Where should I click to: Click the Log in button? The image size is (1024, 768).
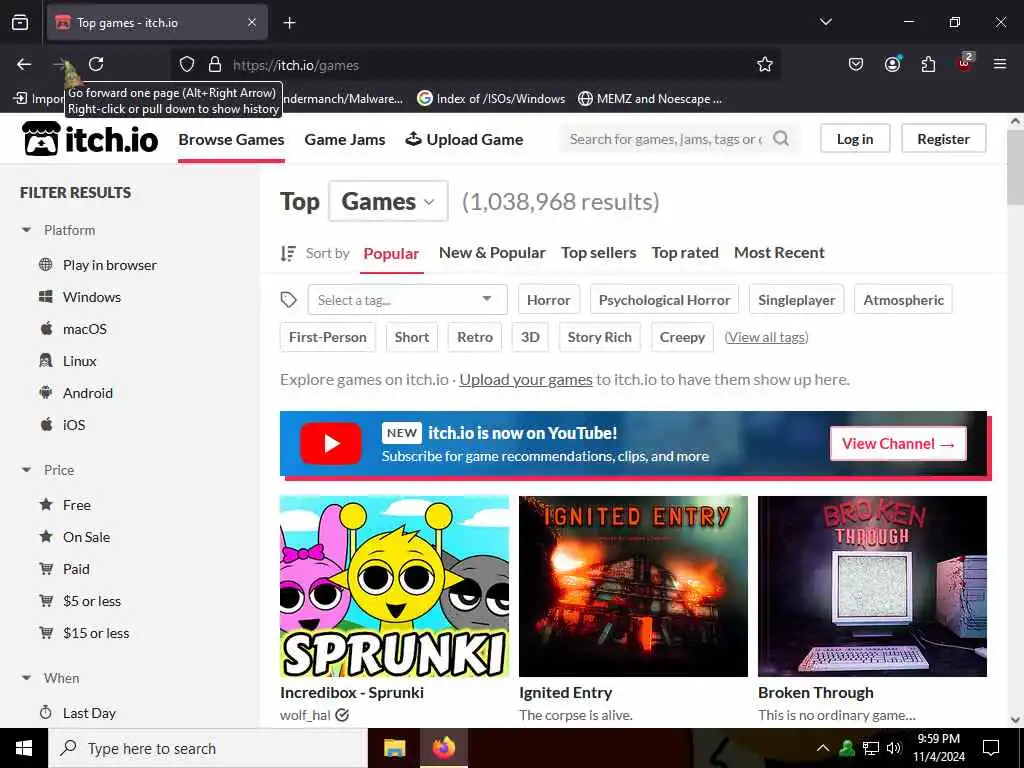[x=855, y=138]
